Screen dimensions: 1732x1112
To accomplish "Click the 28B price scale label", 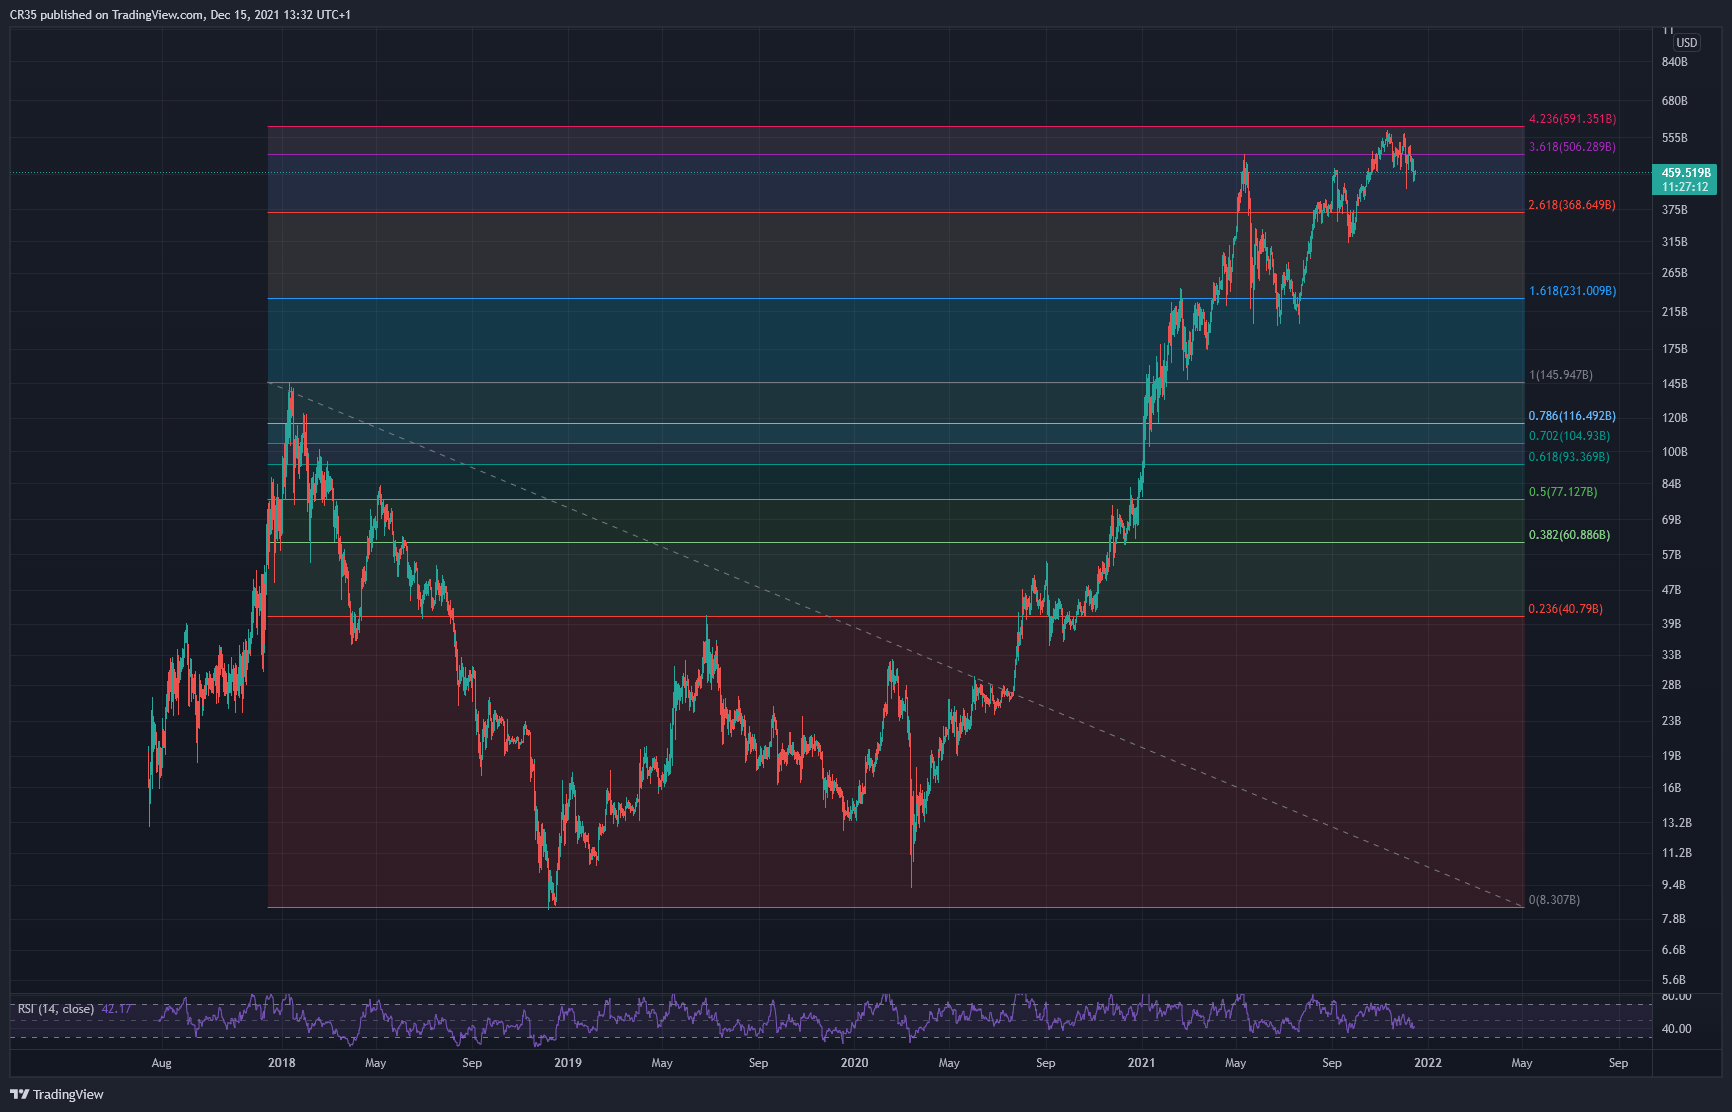I will pyautogui.click(x=1671, y=685).
